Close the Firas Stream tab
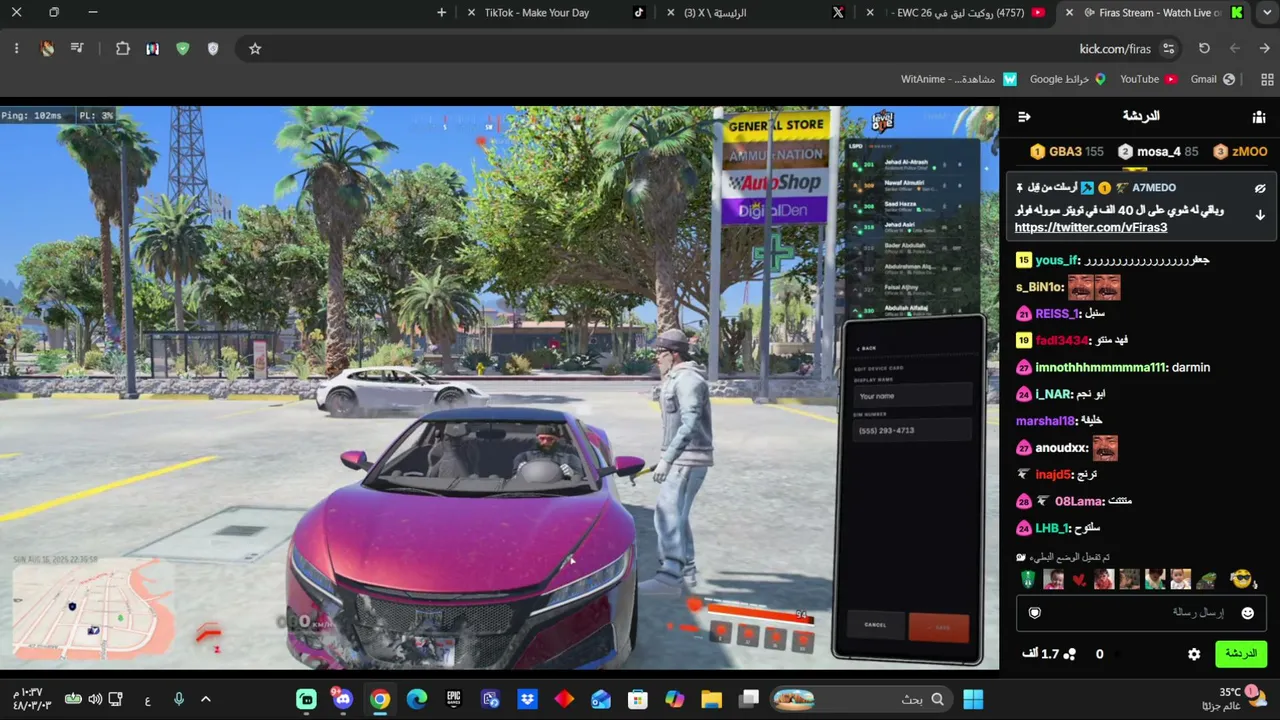Screen dimensions: 1280x720 (x=1070, y=13)
